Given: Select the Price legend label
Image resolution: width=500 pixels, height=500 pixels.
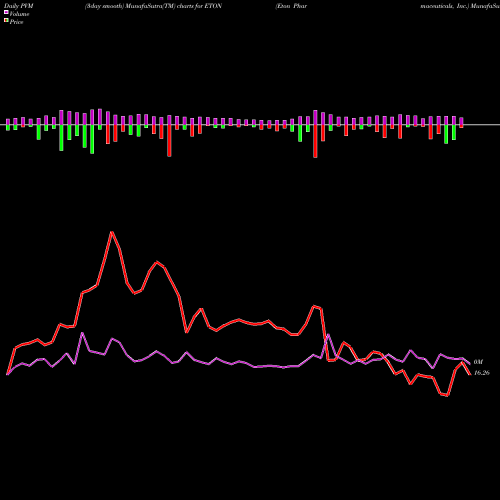Looking at the screenshot, I should pos(16,22).
